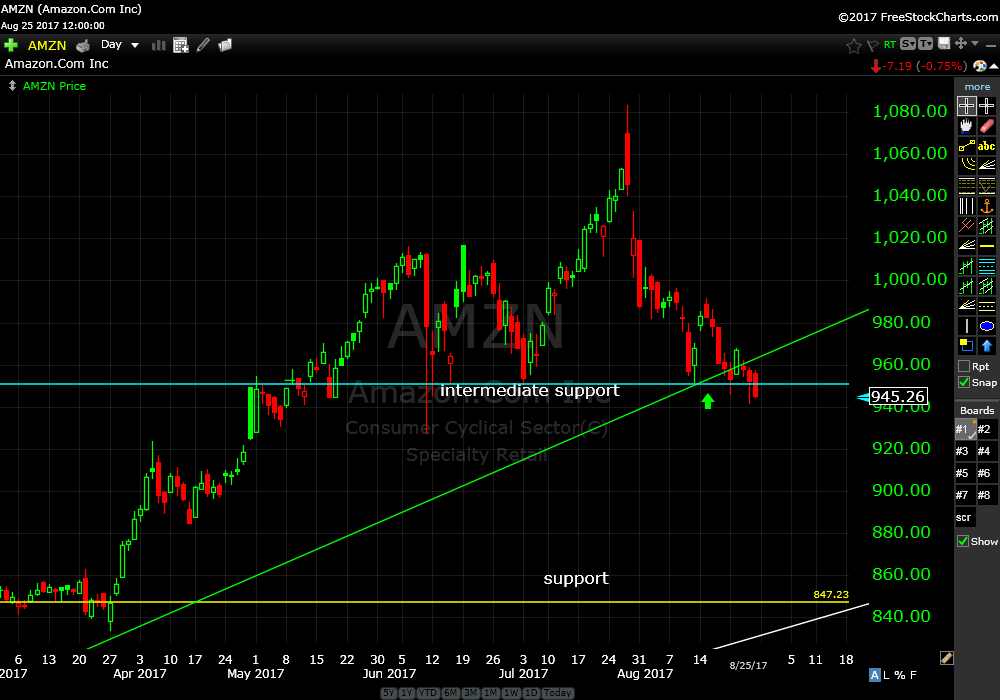Expand the more drawing tools panel
The width and height of the screenshot is (1000, 700).
[977, 87]
